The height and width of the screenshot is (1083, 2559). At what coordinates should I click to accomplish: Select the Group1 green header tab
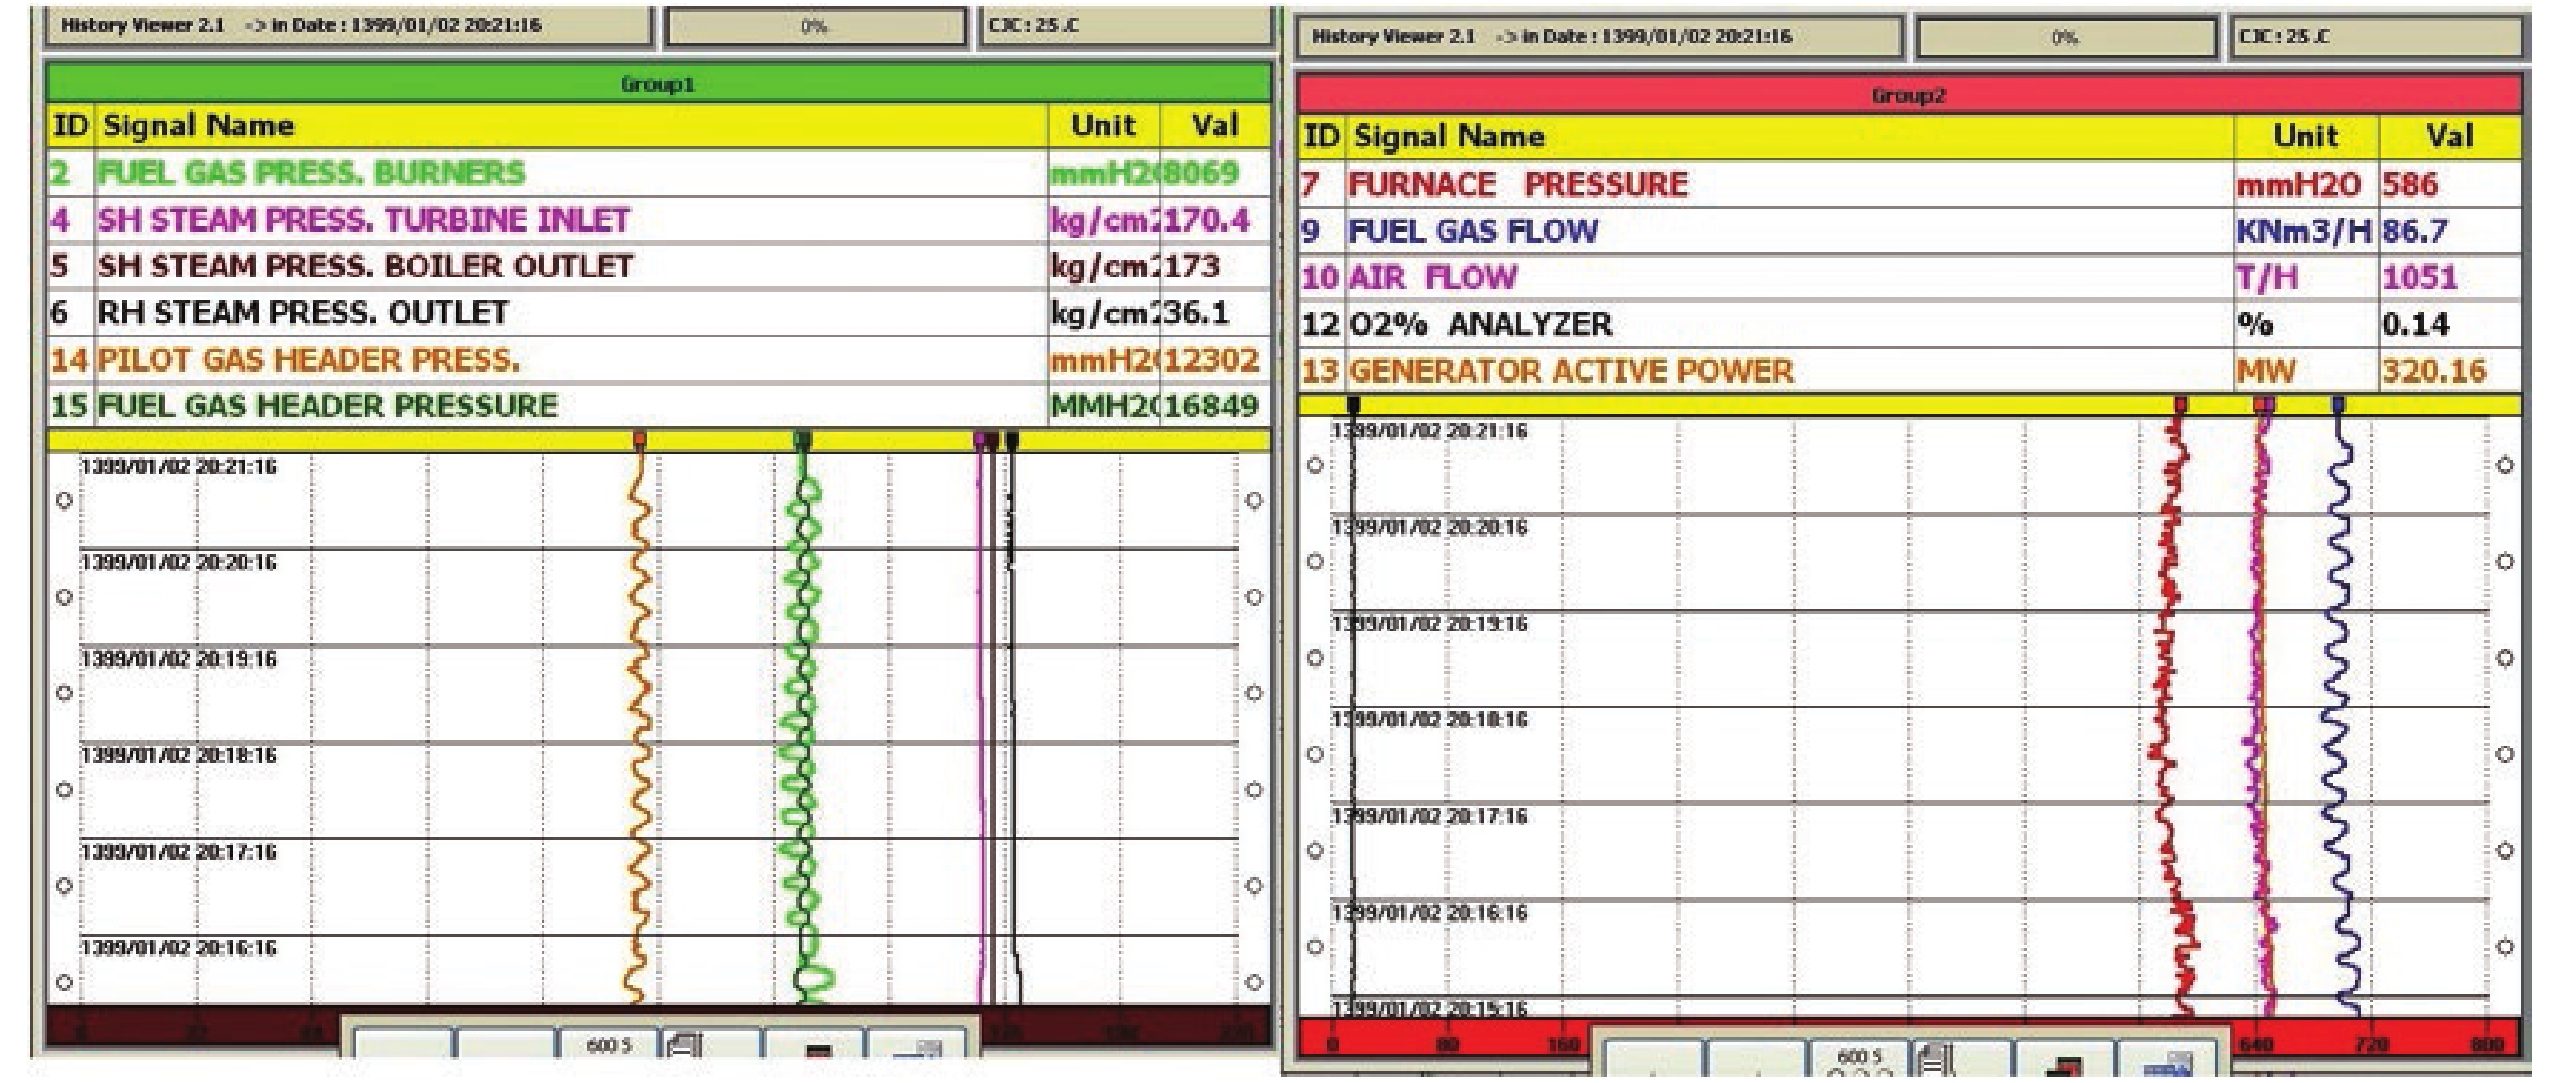[658, 84]
